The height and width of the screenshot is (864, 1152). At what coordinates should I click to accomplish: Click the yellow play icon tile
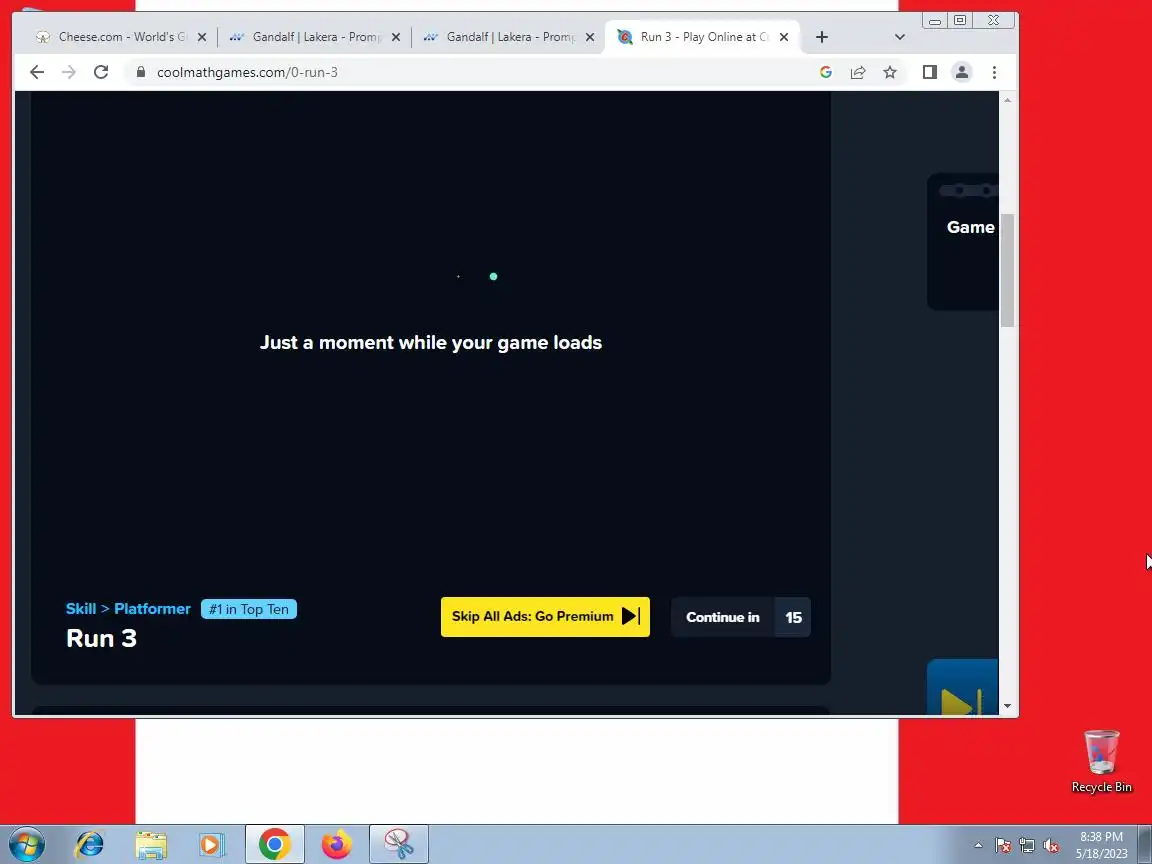tap(963, 687)
